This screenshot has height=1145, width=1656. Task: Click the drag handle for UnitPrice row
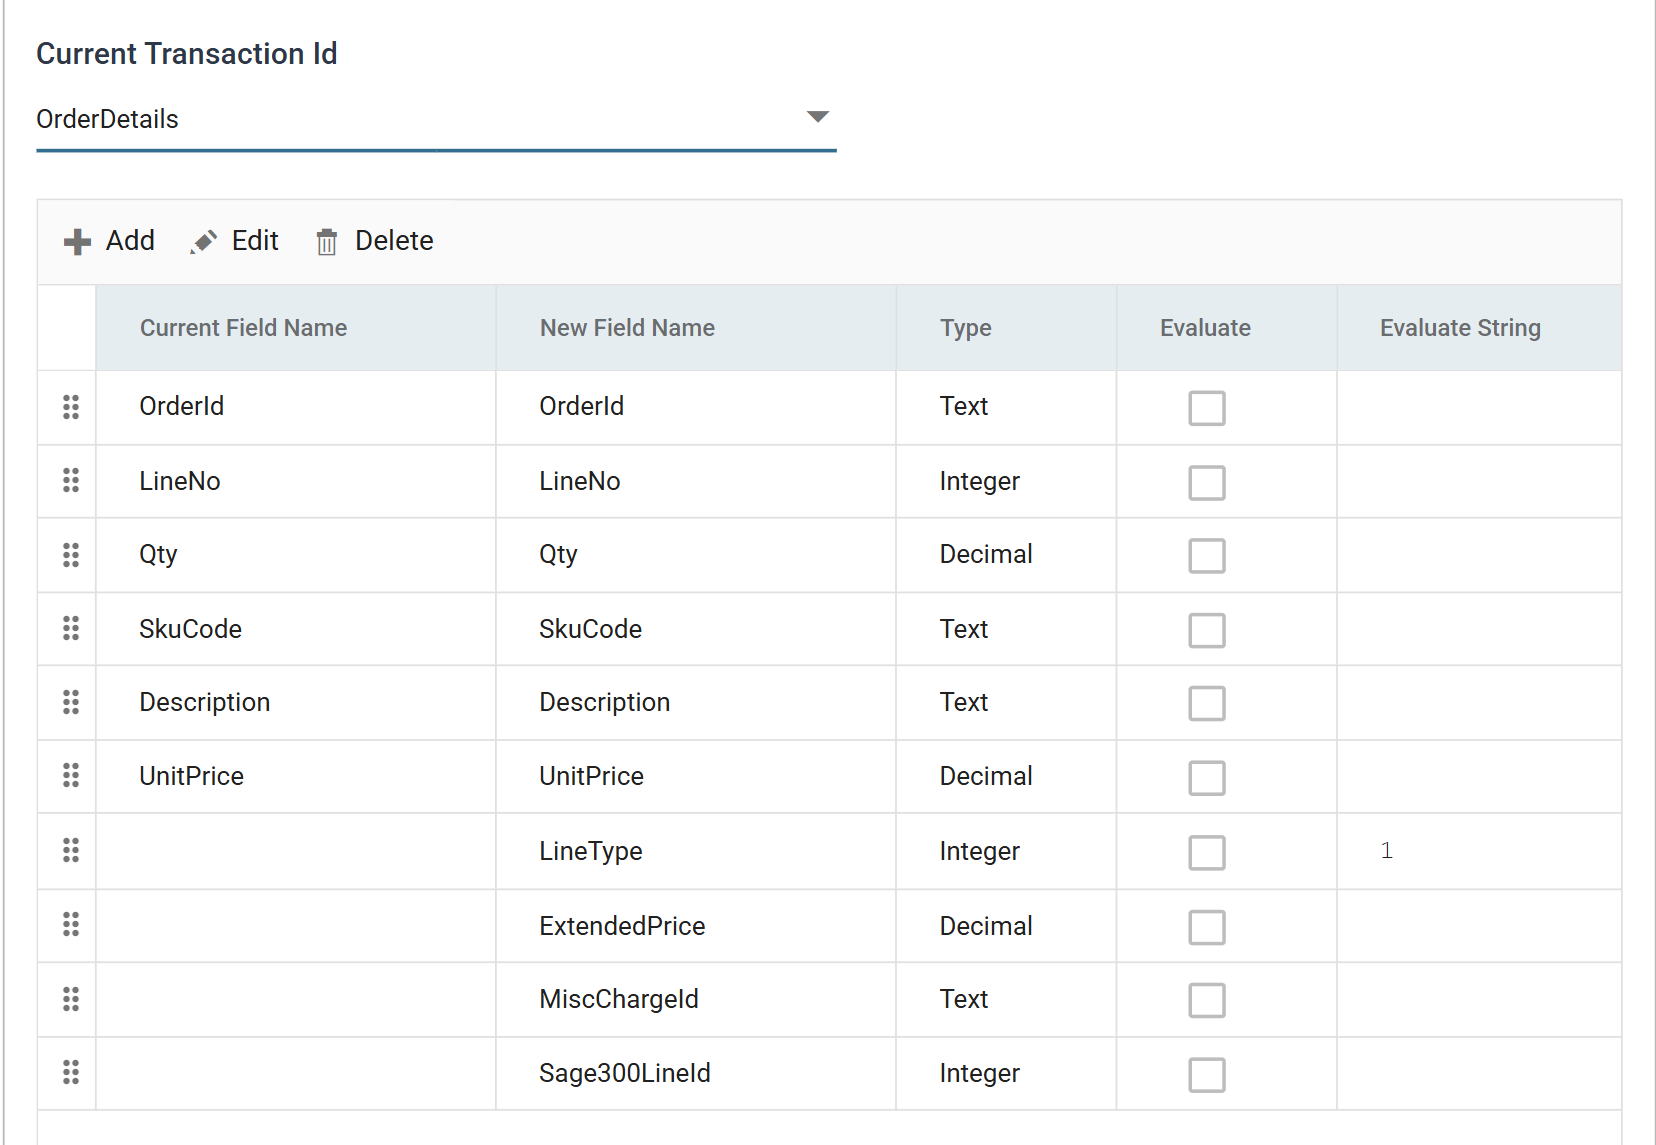click(x=71, y=775)
